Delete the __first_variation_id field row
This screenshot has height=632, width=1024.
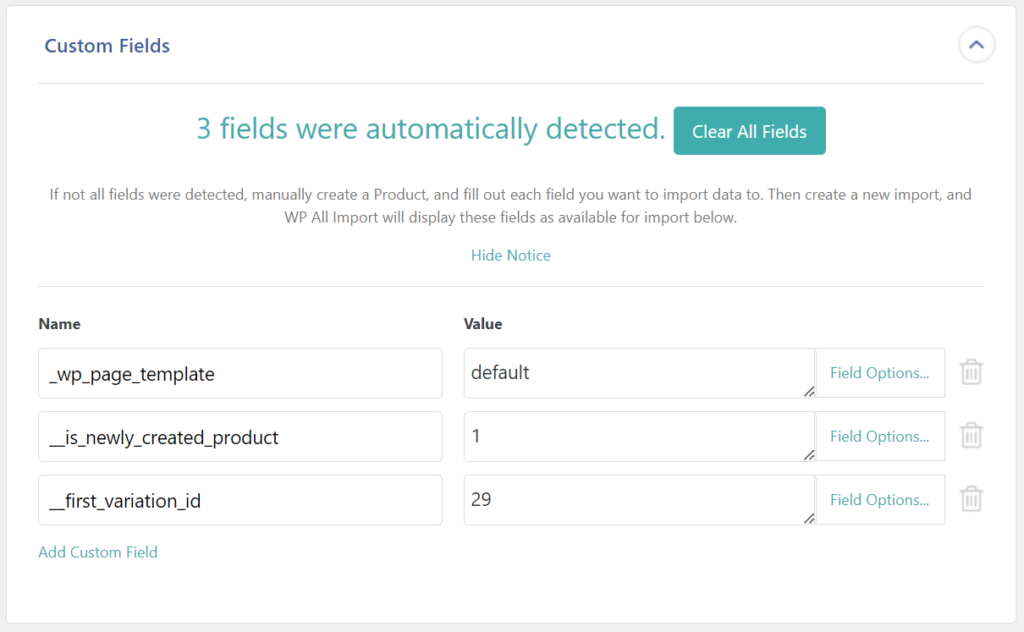pyautogui.click(x=971, y=499)
